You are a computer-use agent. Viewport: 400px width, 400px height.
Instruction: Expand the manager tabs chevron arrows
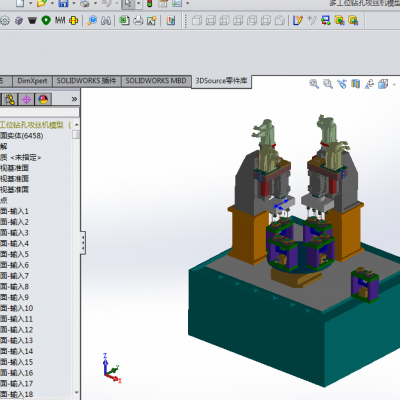[x=74, y=99]
